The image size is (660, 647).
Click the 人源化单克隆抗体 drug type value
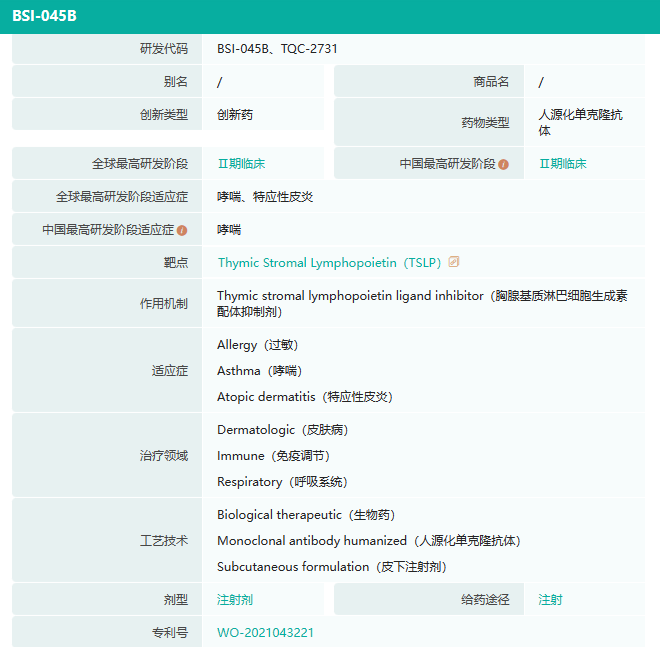[580, 122]
